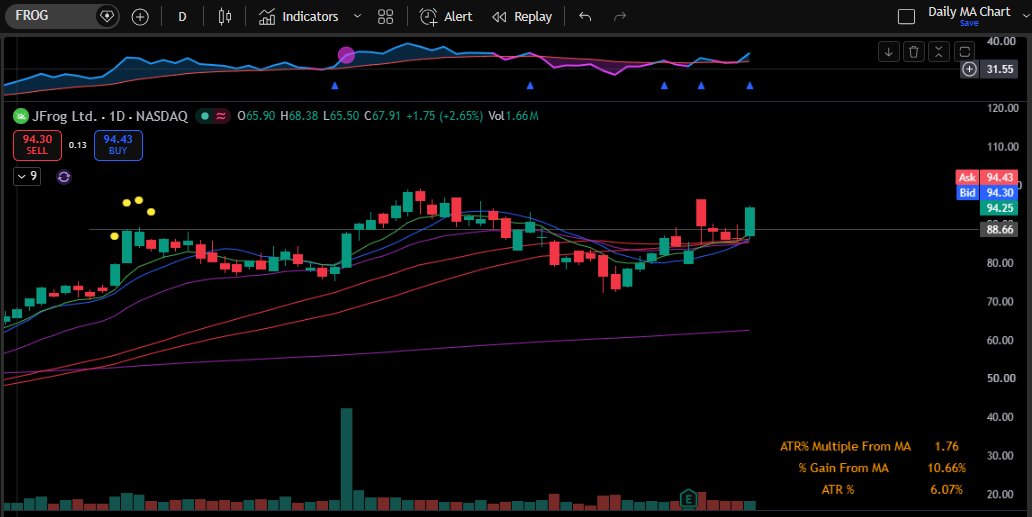Click the plus icon beside 31.55
This screenshot has height=517, width=1032.
[x=969, y=69]
